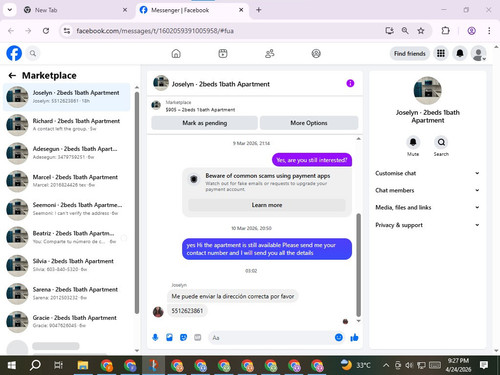Viewport: 500px width, 375px height.
Task: Record a voice clip with the microphone icon
Action: pyautogui.click(x=155, y=338)
